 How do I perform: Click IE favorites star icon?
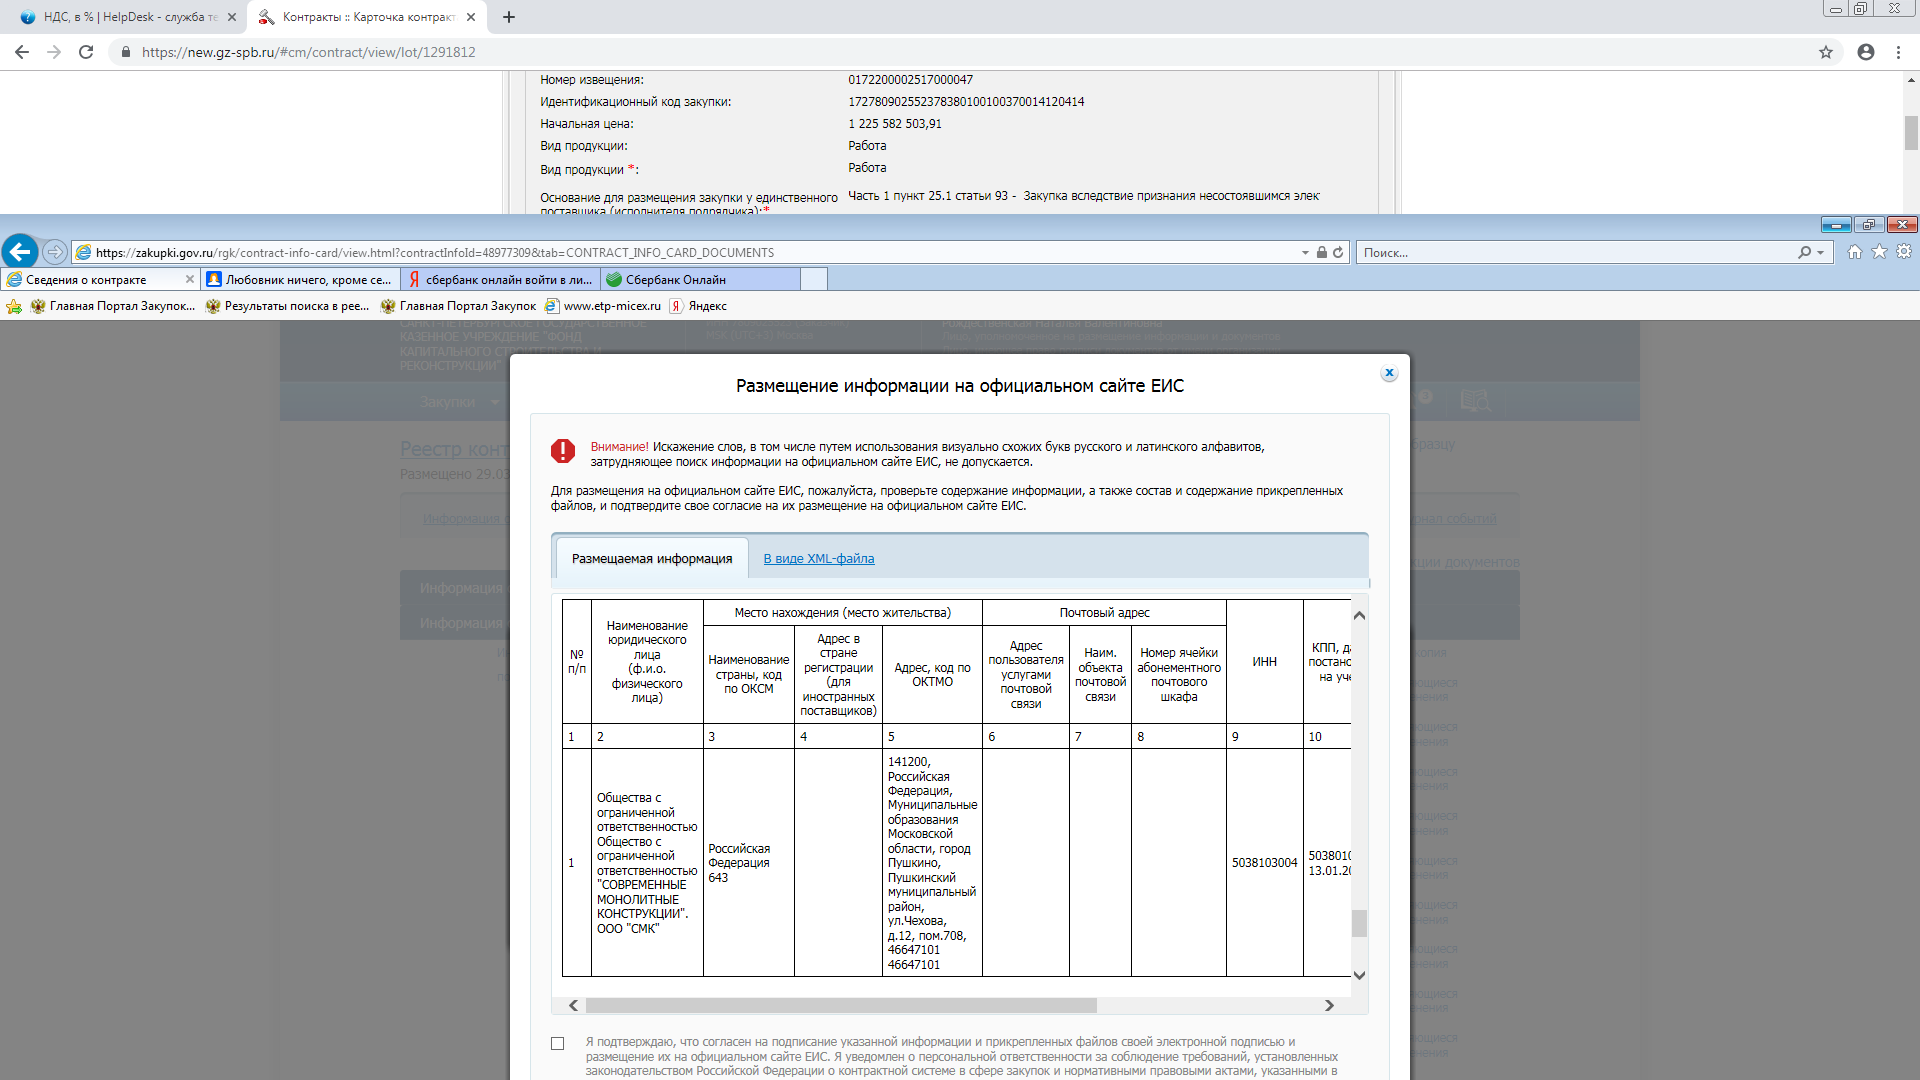pos(1879,252)
